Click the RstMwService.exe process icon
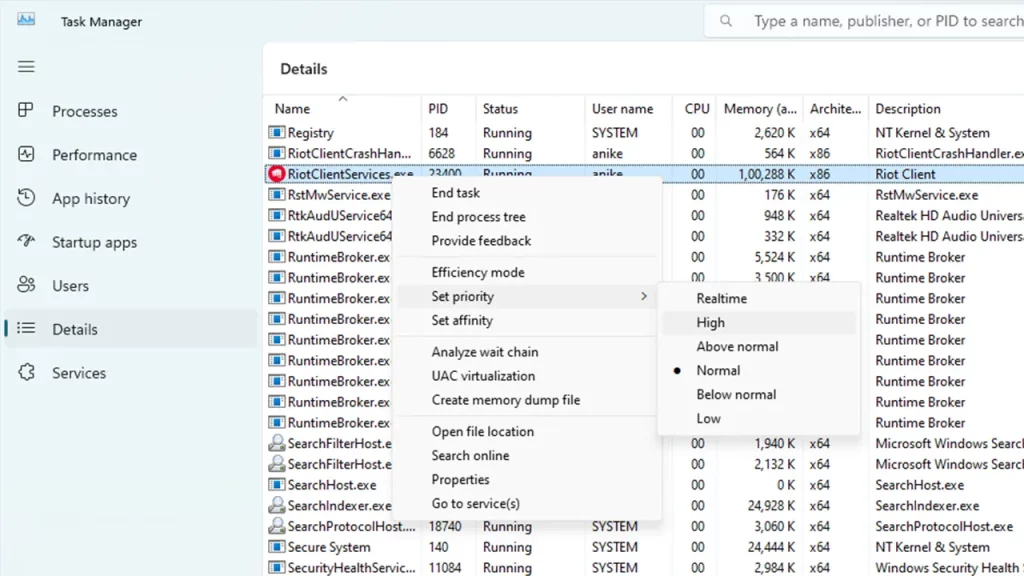This screenshot has width=1024, height=576. (277, 195)
